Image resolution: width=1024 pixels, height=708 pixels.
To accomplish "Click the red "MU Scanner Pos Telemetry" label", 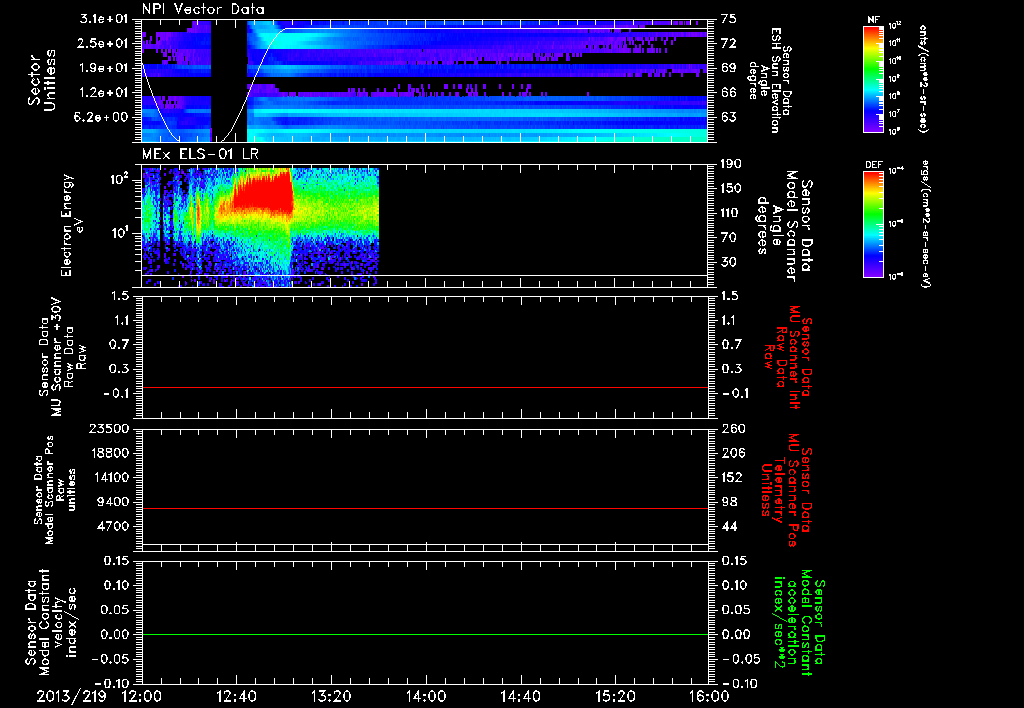I will pos(786,490).
